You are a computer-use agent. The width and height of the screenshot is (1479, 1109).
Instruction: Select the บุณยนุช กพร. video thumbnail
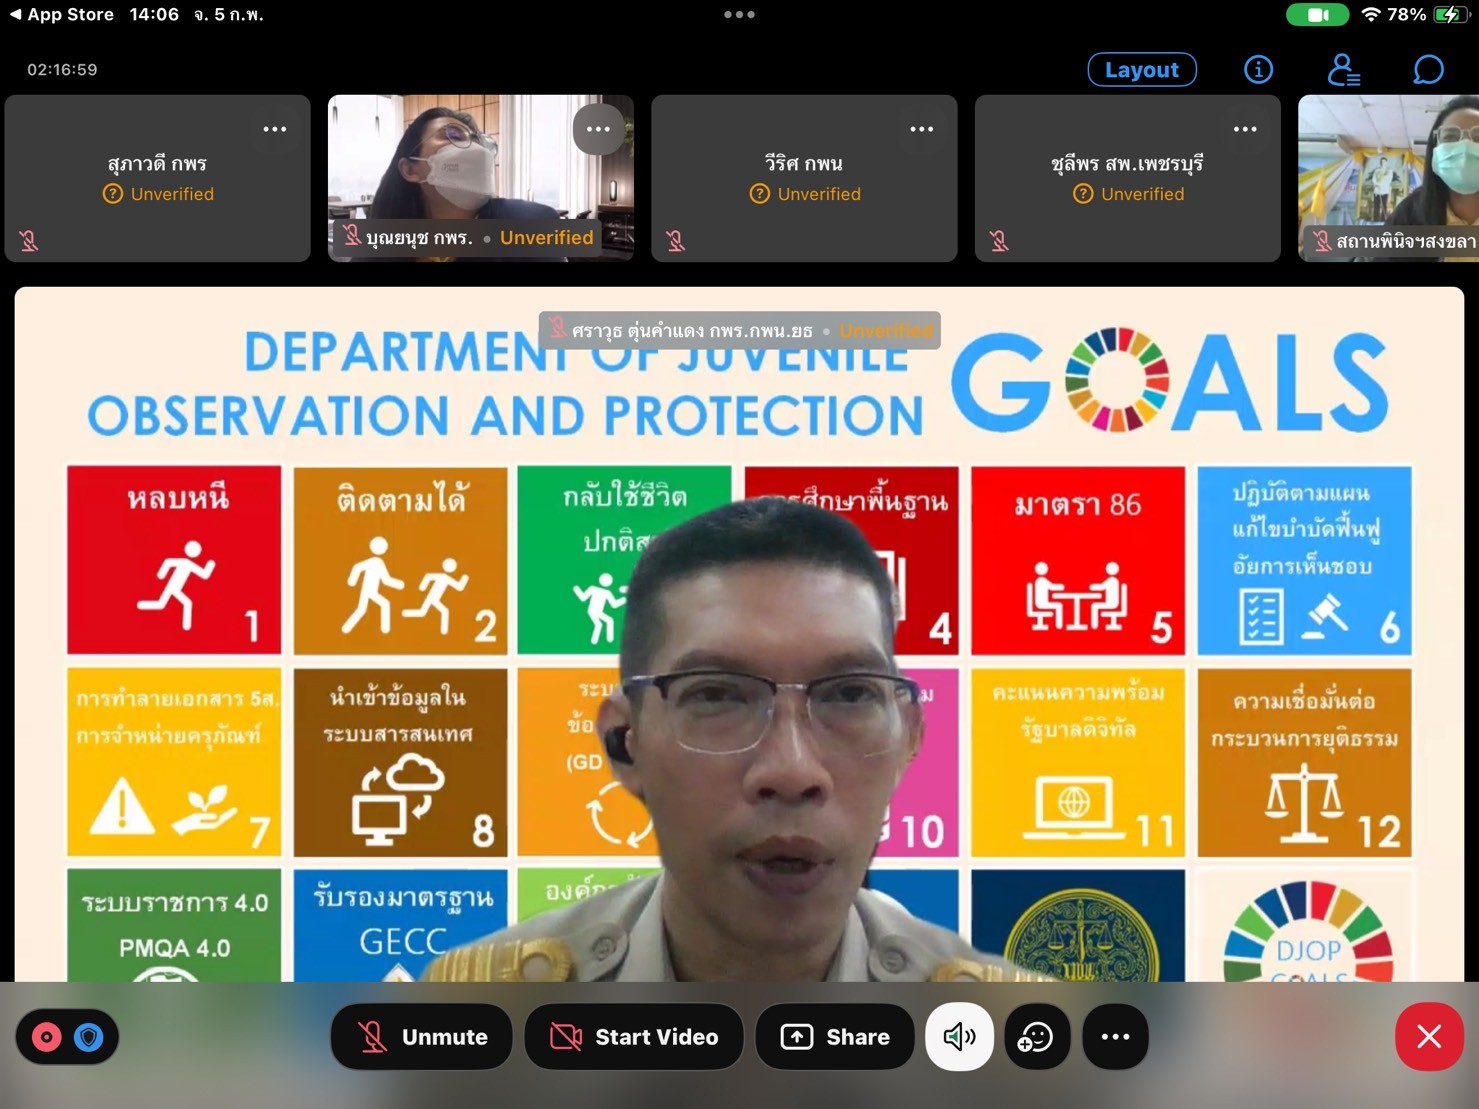coord(481,179)
